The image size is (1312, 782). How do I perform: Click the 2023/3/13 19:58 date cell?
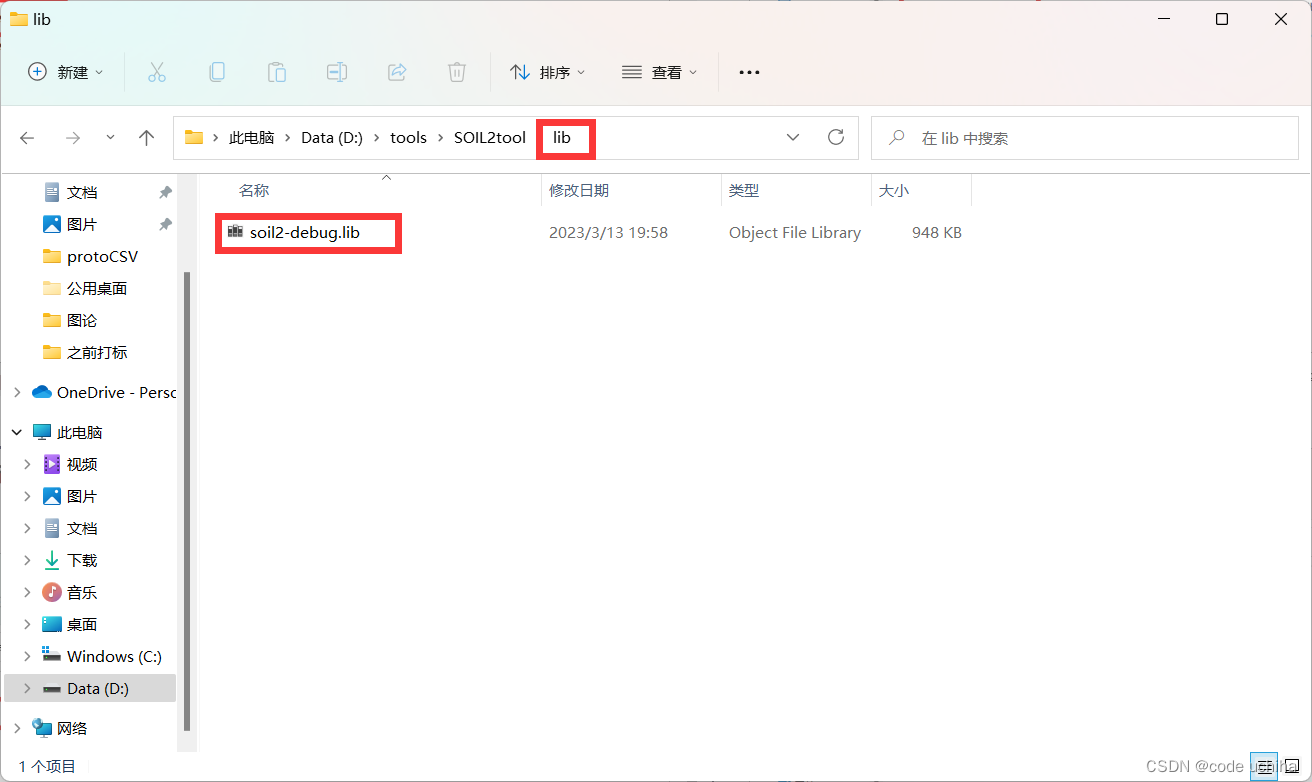click(x=608, y=232)
